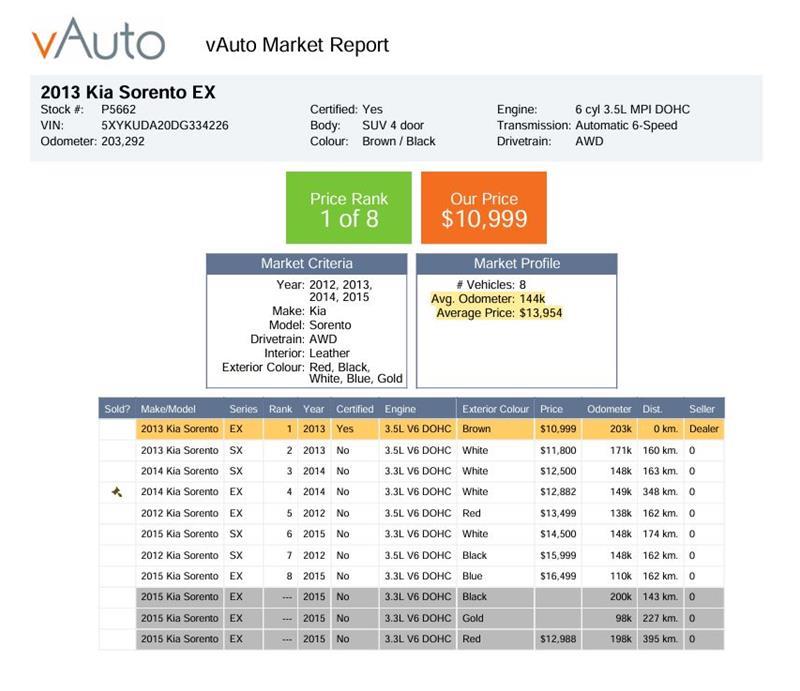
Task: Click the price $15,999 in the table
Action: 558,555
